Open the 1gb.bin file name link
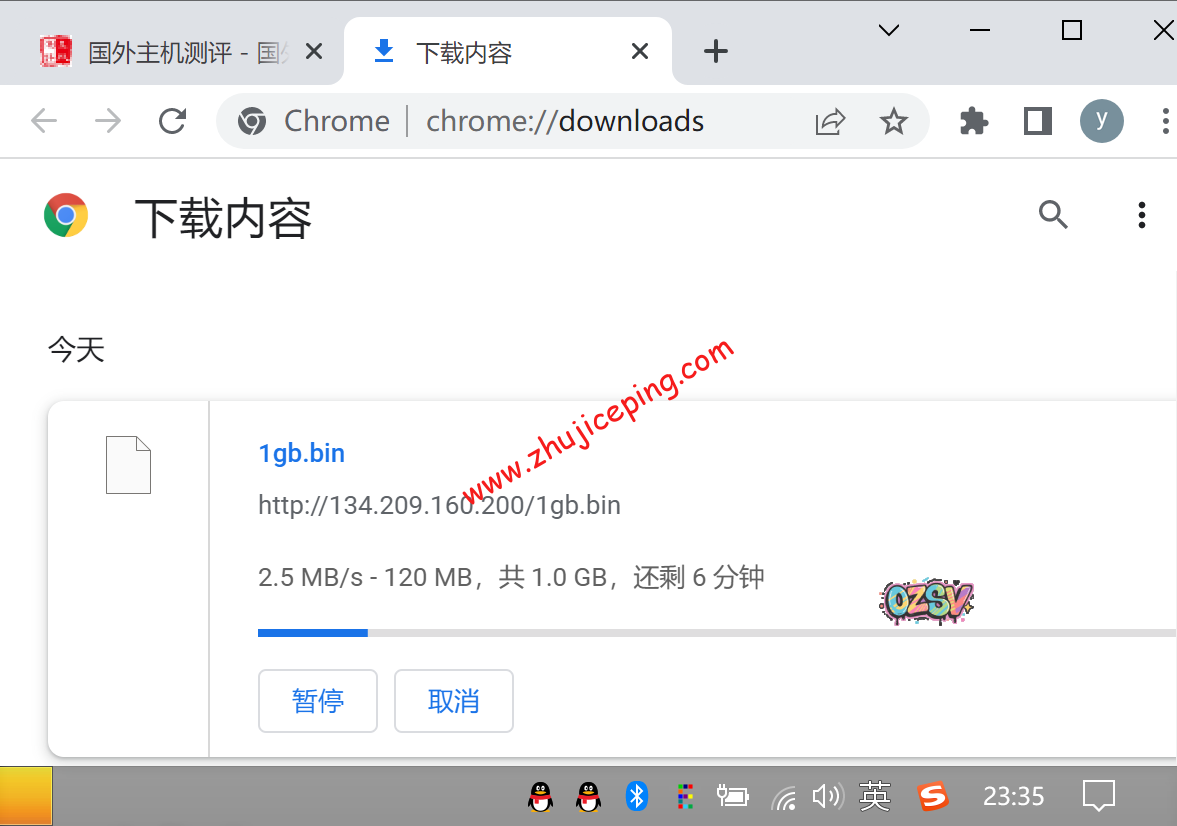Image resolution: width=1177 pixels, height=826 pixels. point(301,453)
